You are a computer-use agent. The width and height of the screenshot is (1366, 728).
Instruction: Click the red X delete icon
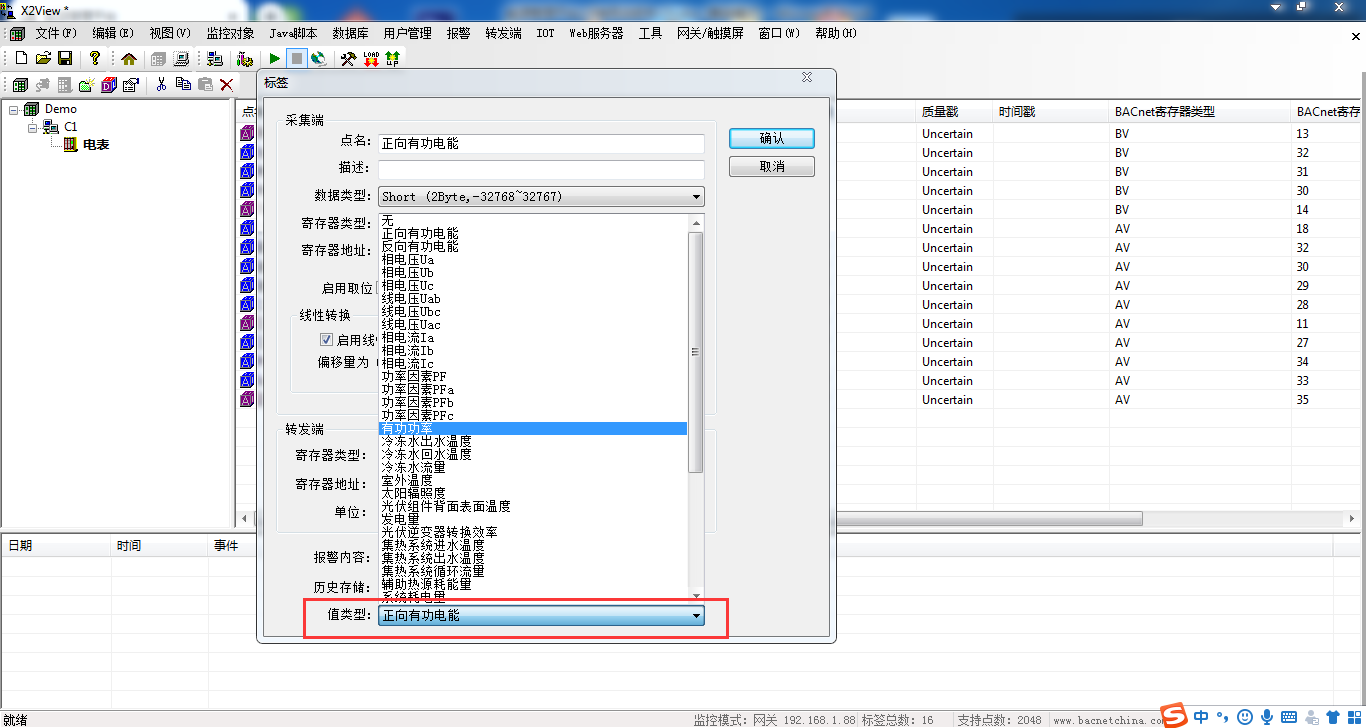[227, 85]
